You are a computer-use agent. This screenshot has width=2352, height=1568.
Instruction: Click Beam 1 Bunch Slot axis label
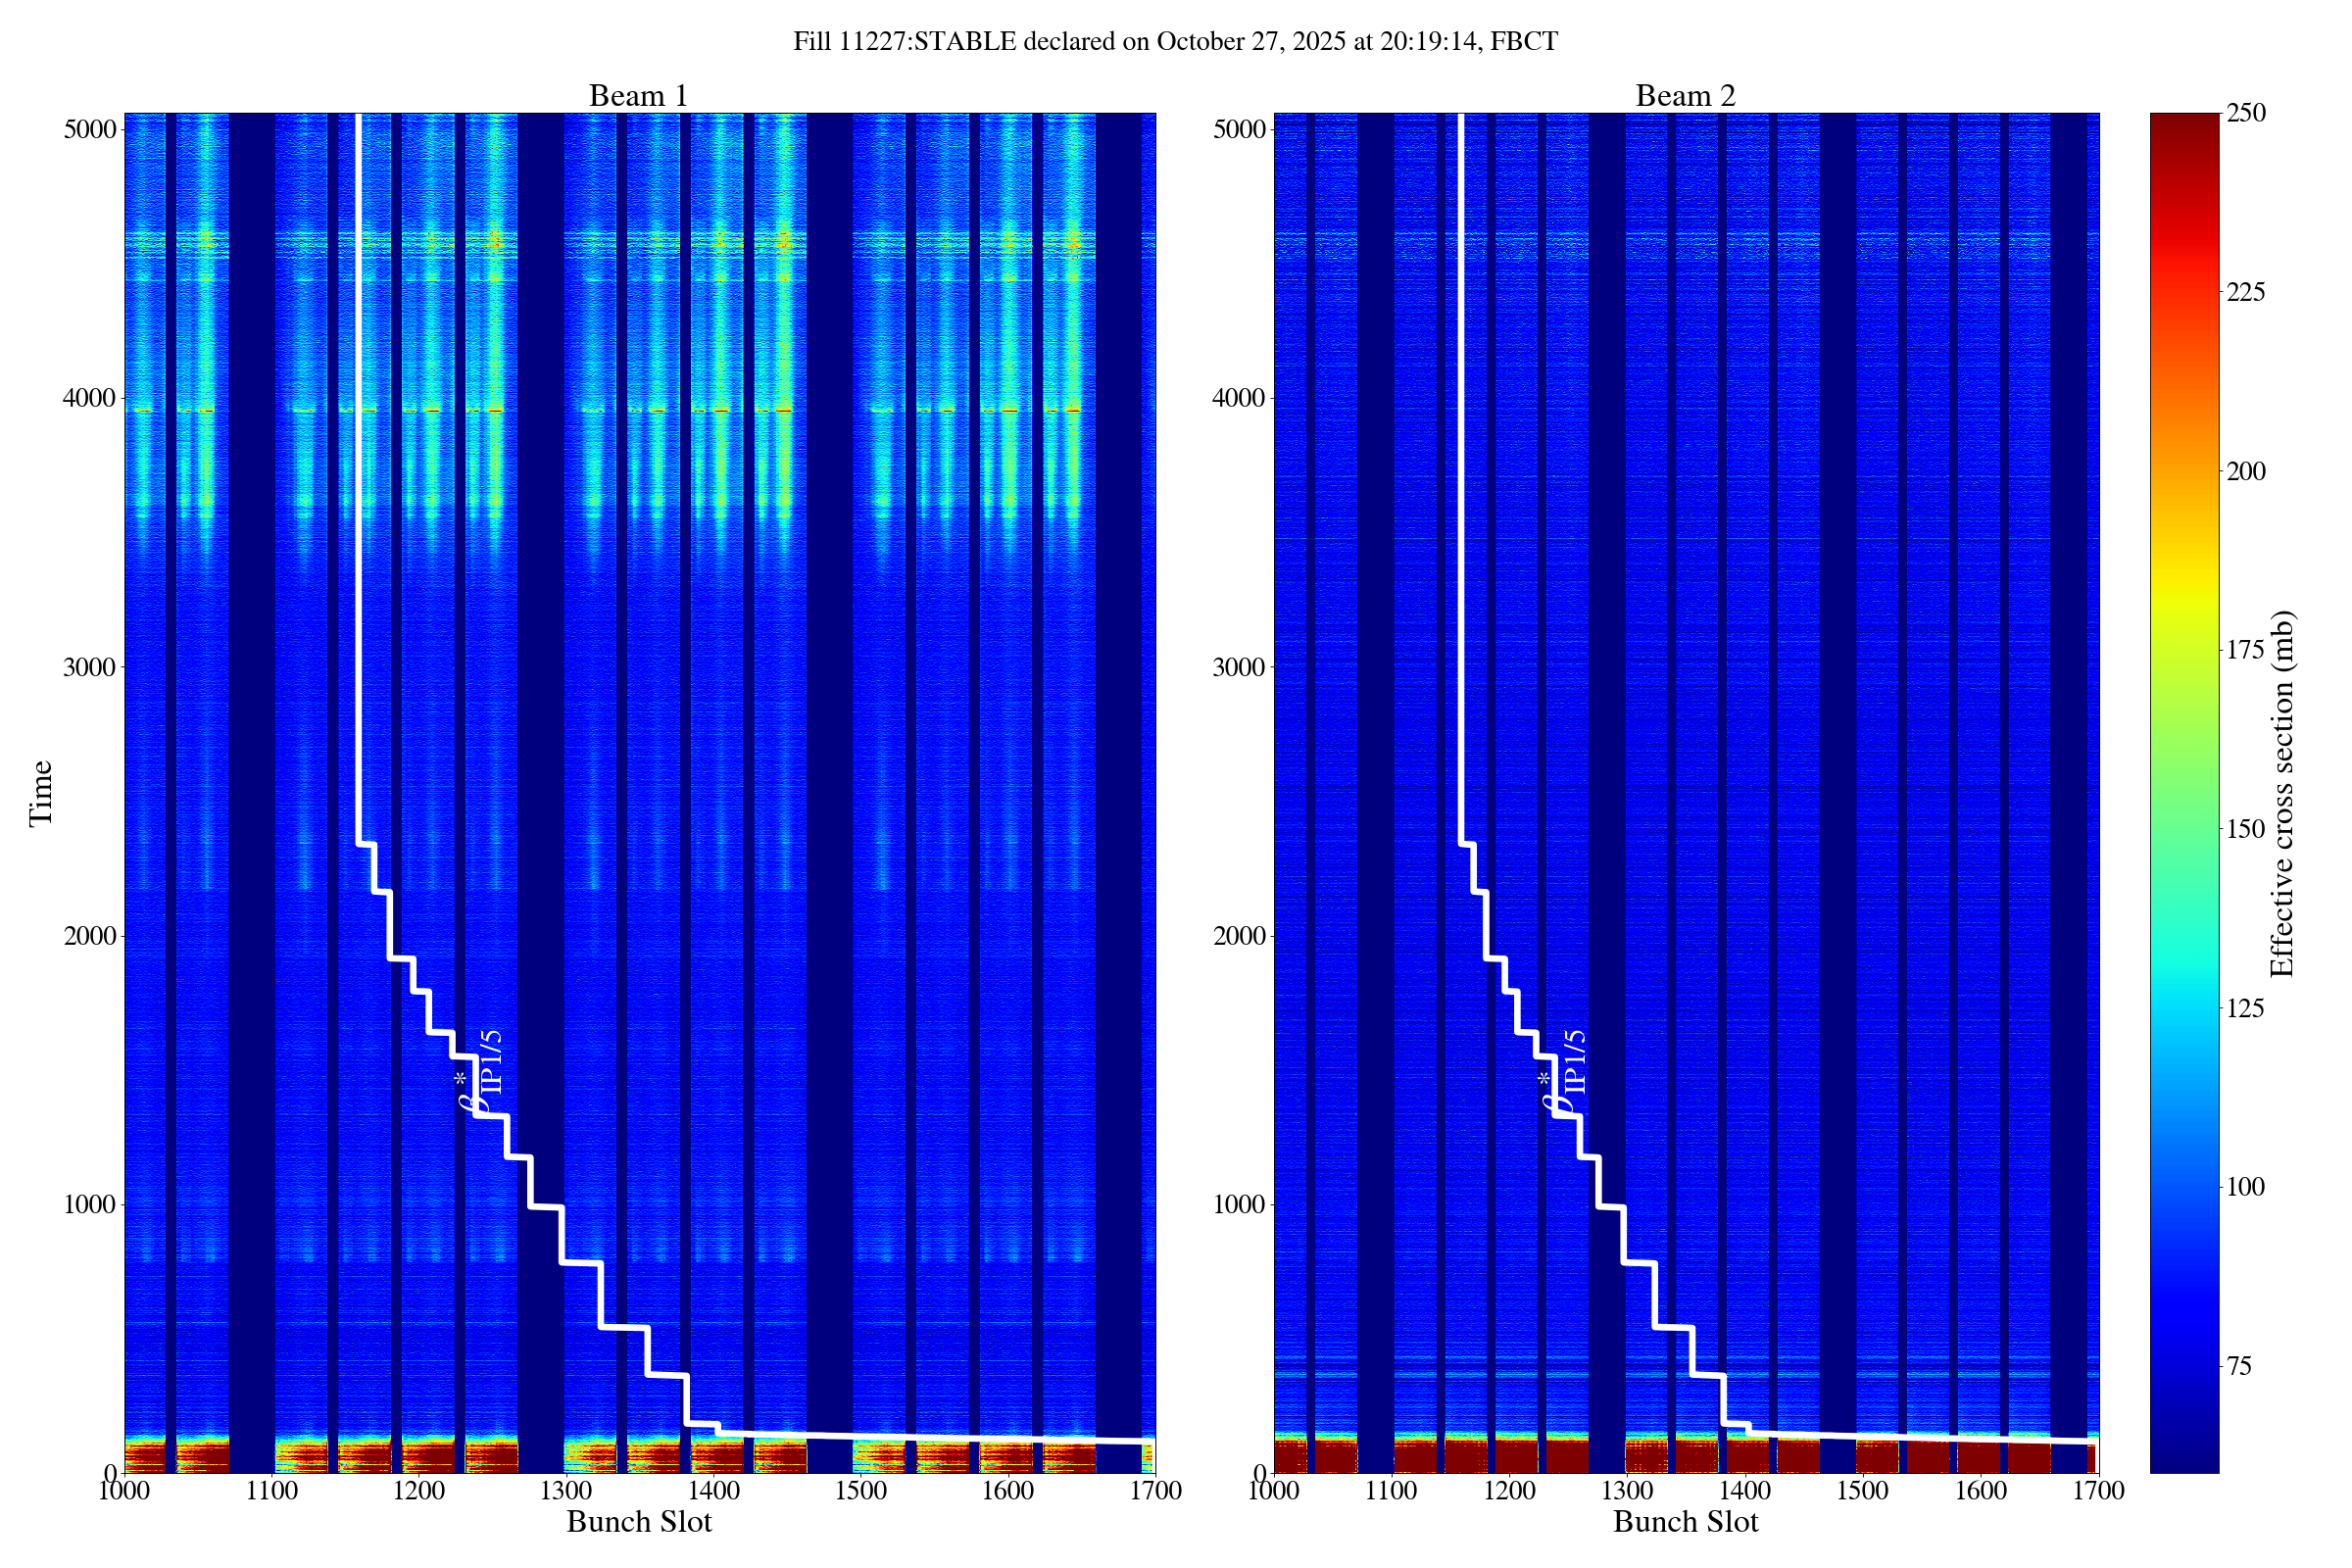pos(638,1522)
